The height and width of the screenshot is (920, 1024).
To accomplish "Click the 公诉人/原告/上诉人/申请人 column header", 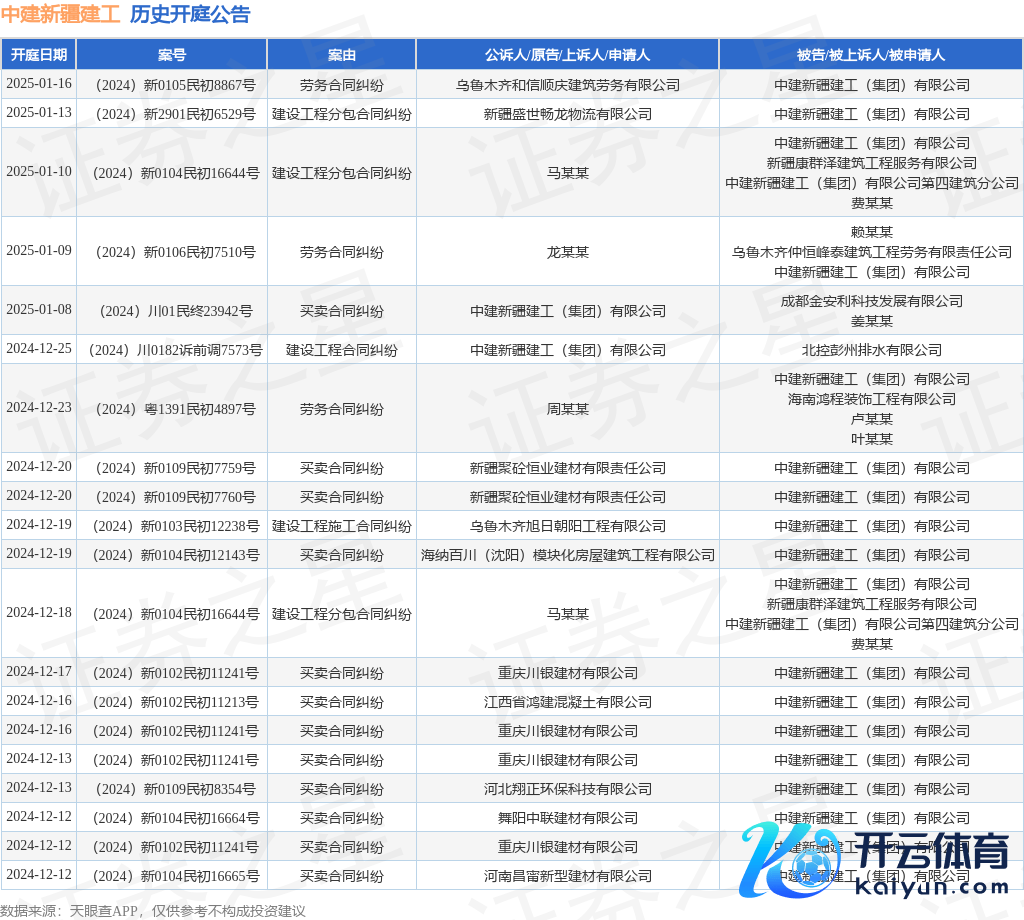I will [x=567, y=55].
